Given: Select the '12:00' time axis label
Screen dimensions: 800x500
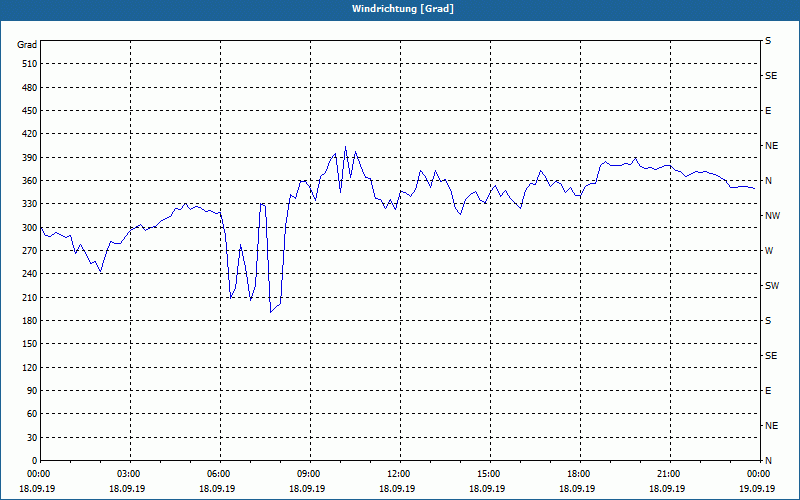Looking at the screenshot, I should (x=398, y=474).
